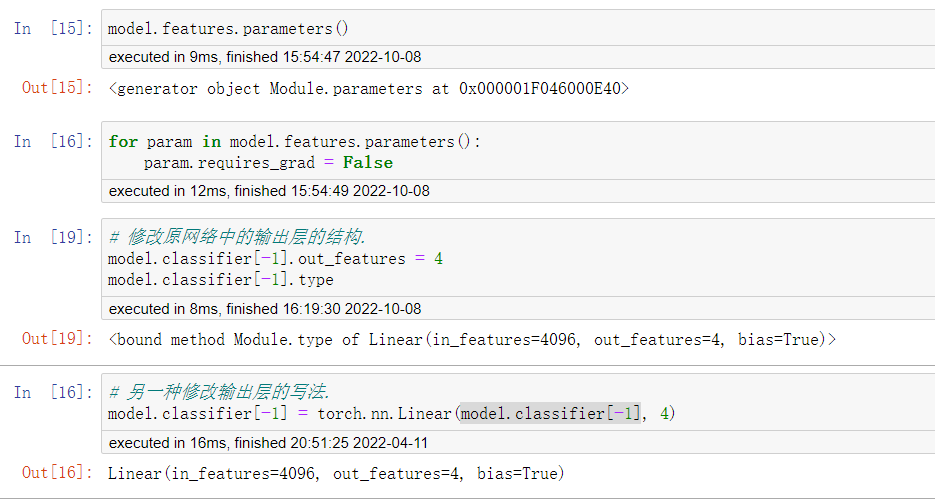Click the bound method Module.type output text

[x=472, y=339]
